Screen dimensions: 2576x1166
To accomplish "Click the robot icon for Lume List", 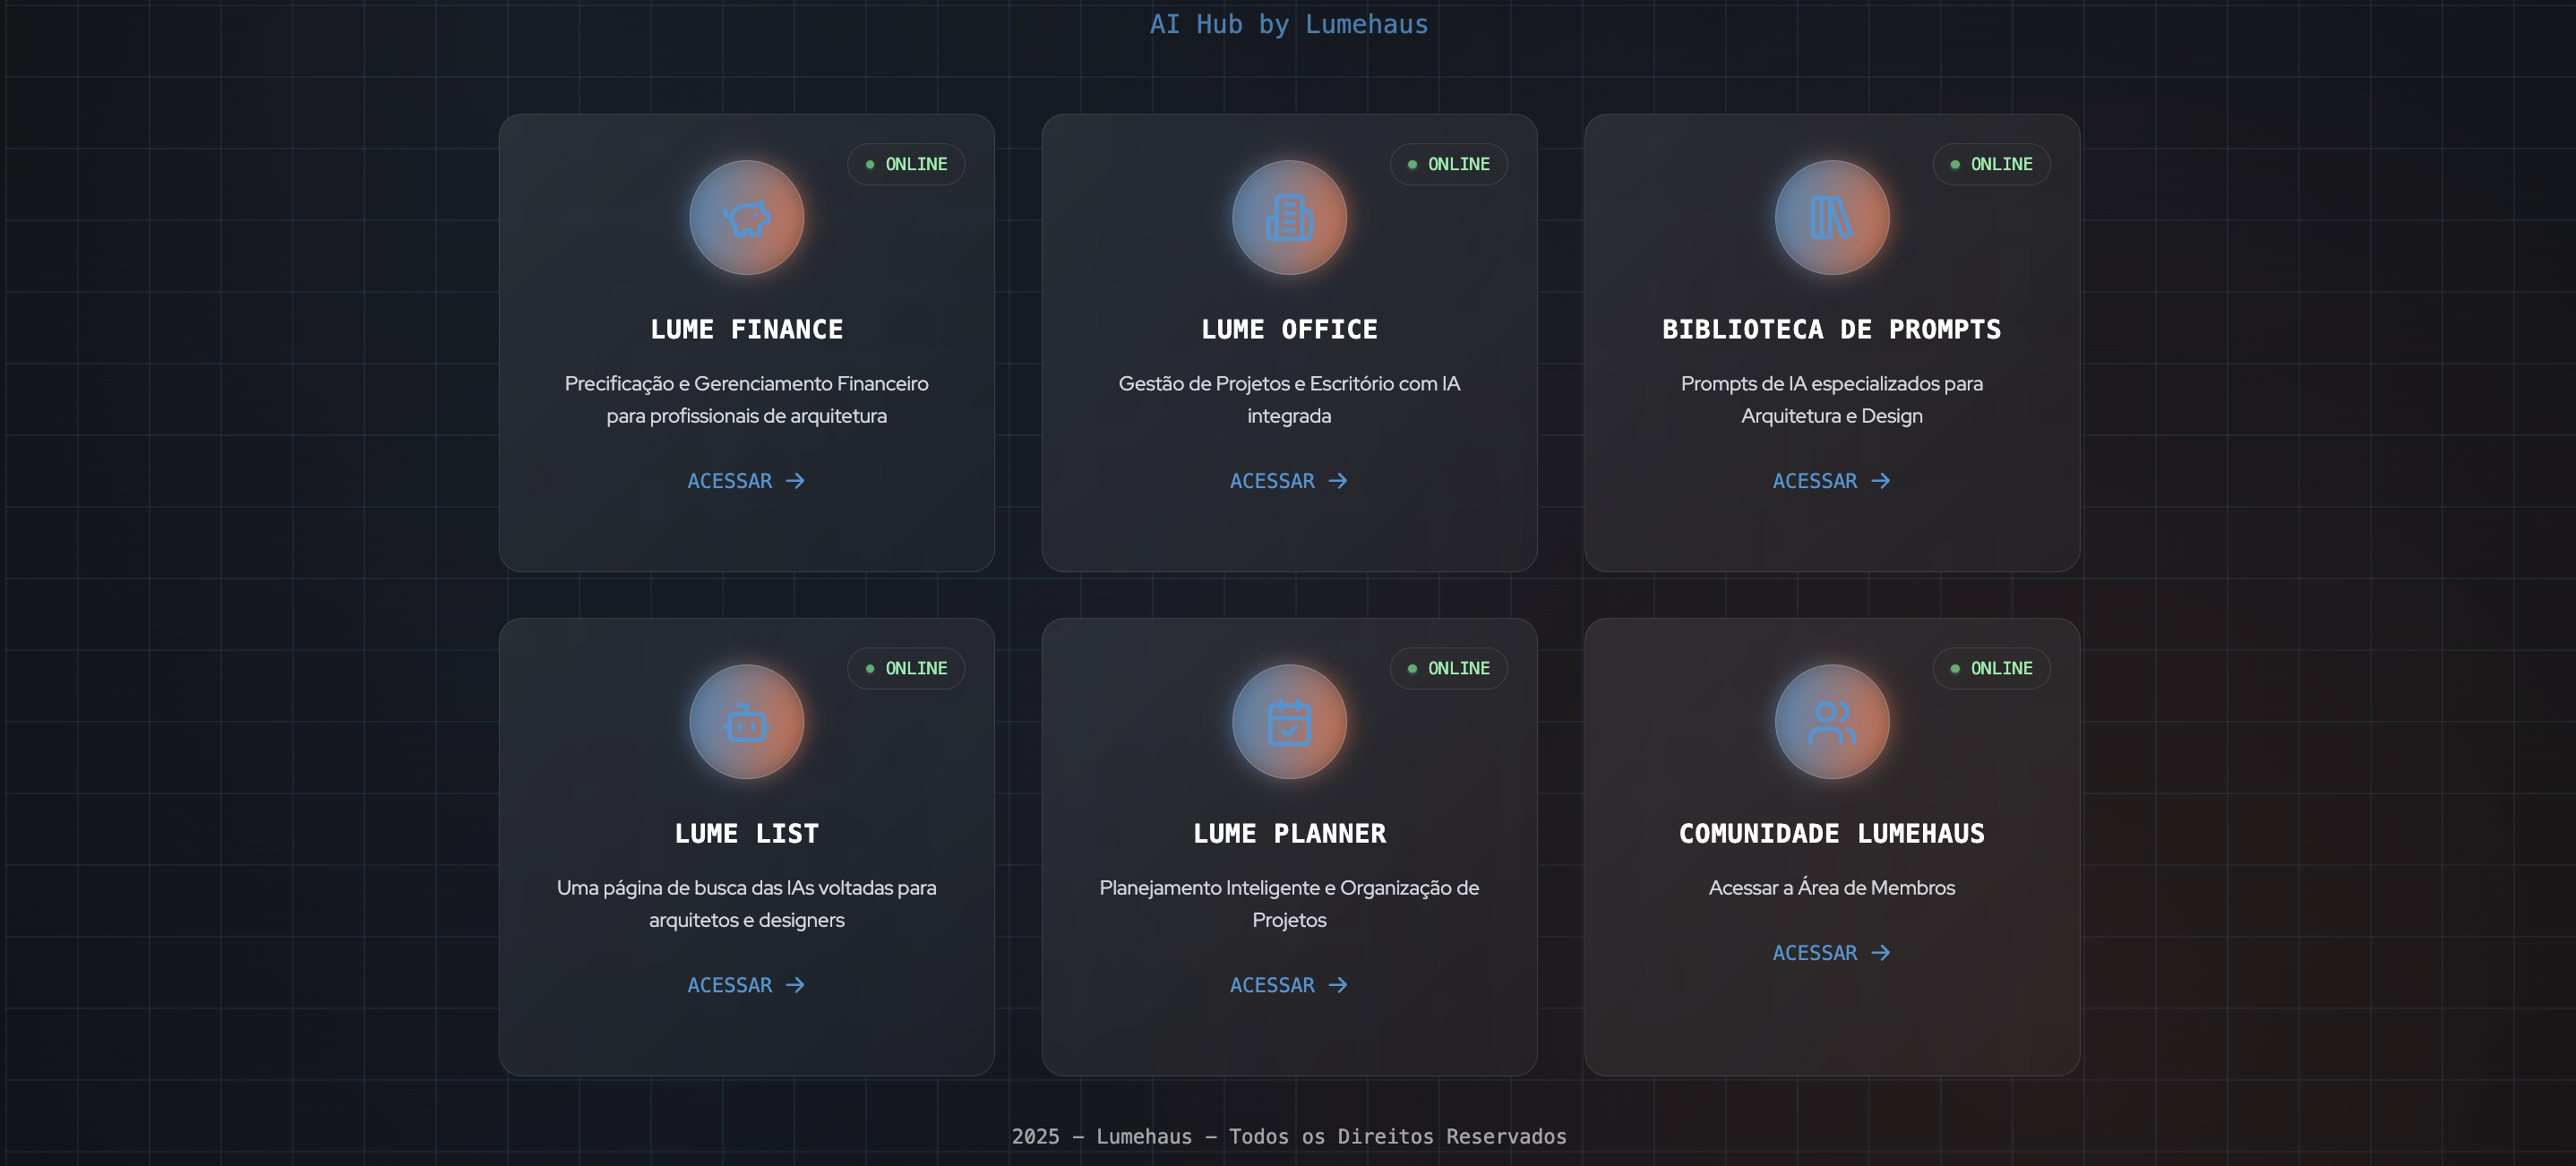I will (746, 722).
